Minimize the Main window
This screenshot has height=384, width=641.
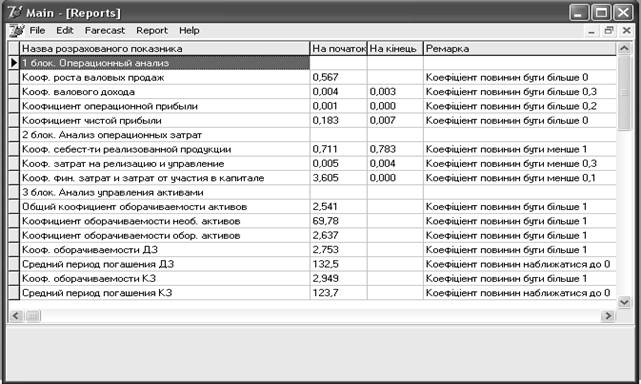(579, 13)
